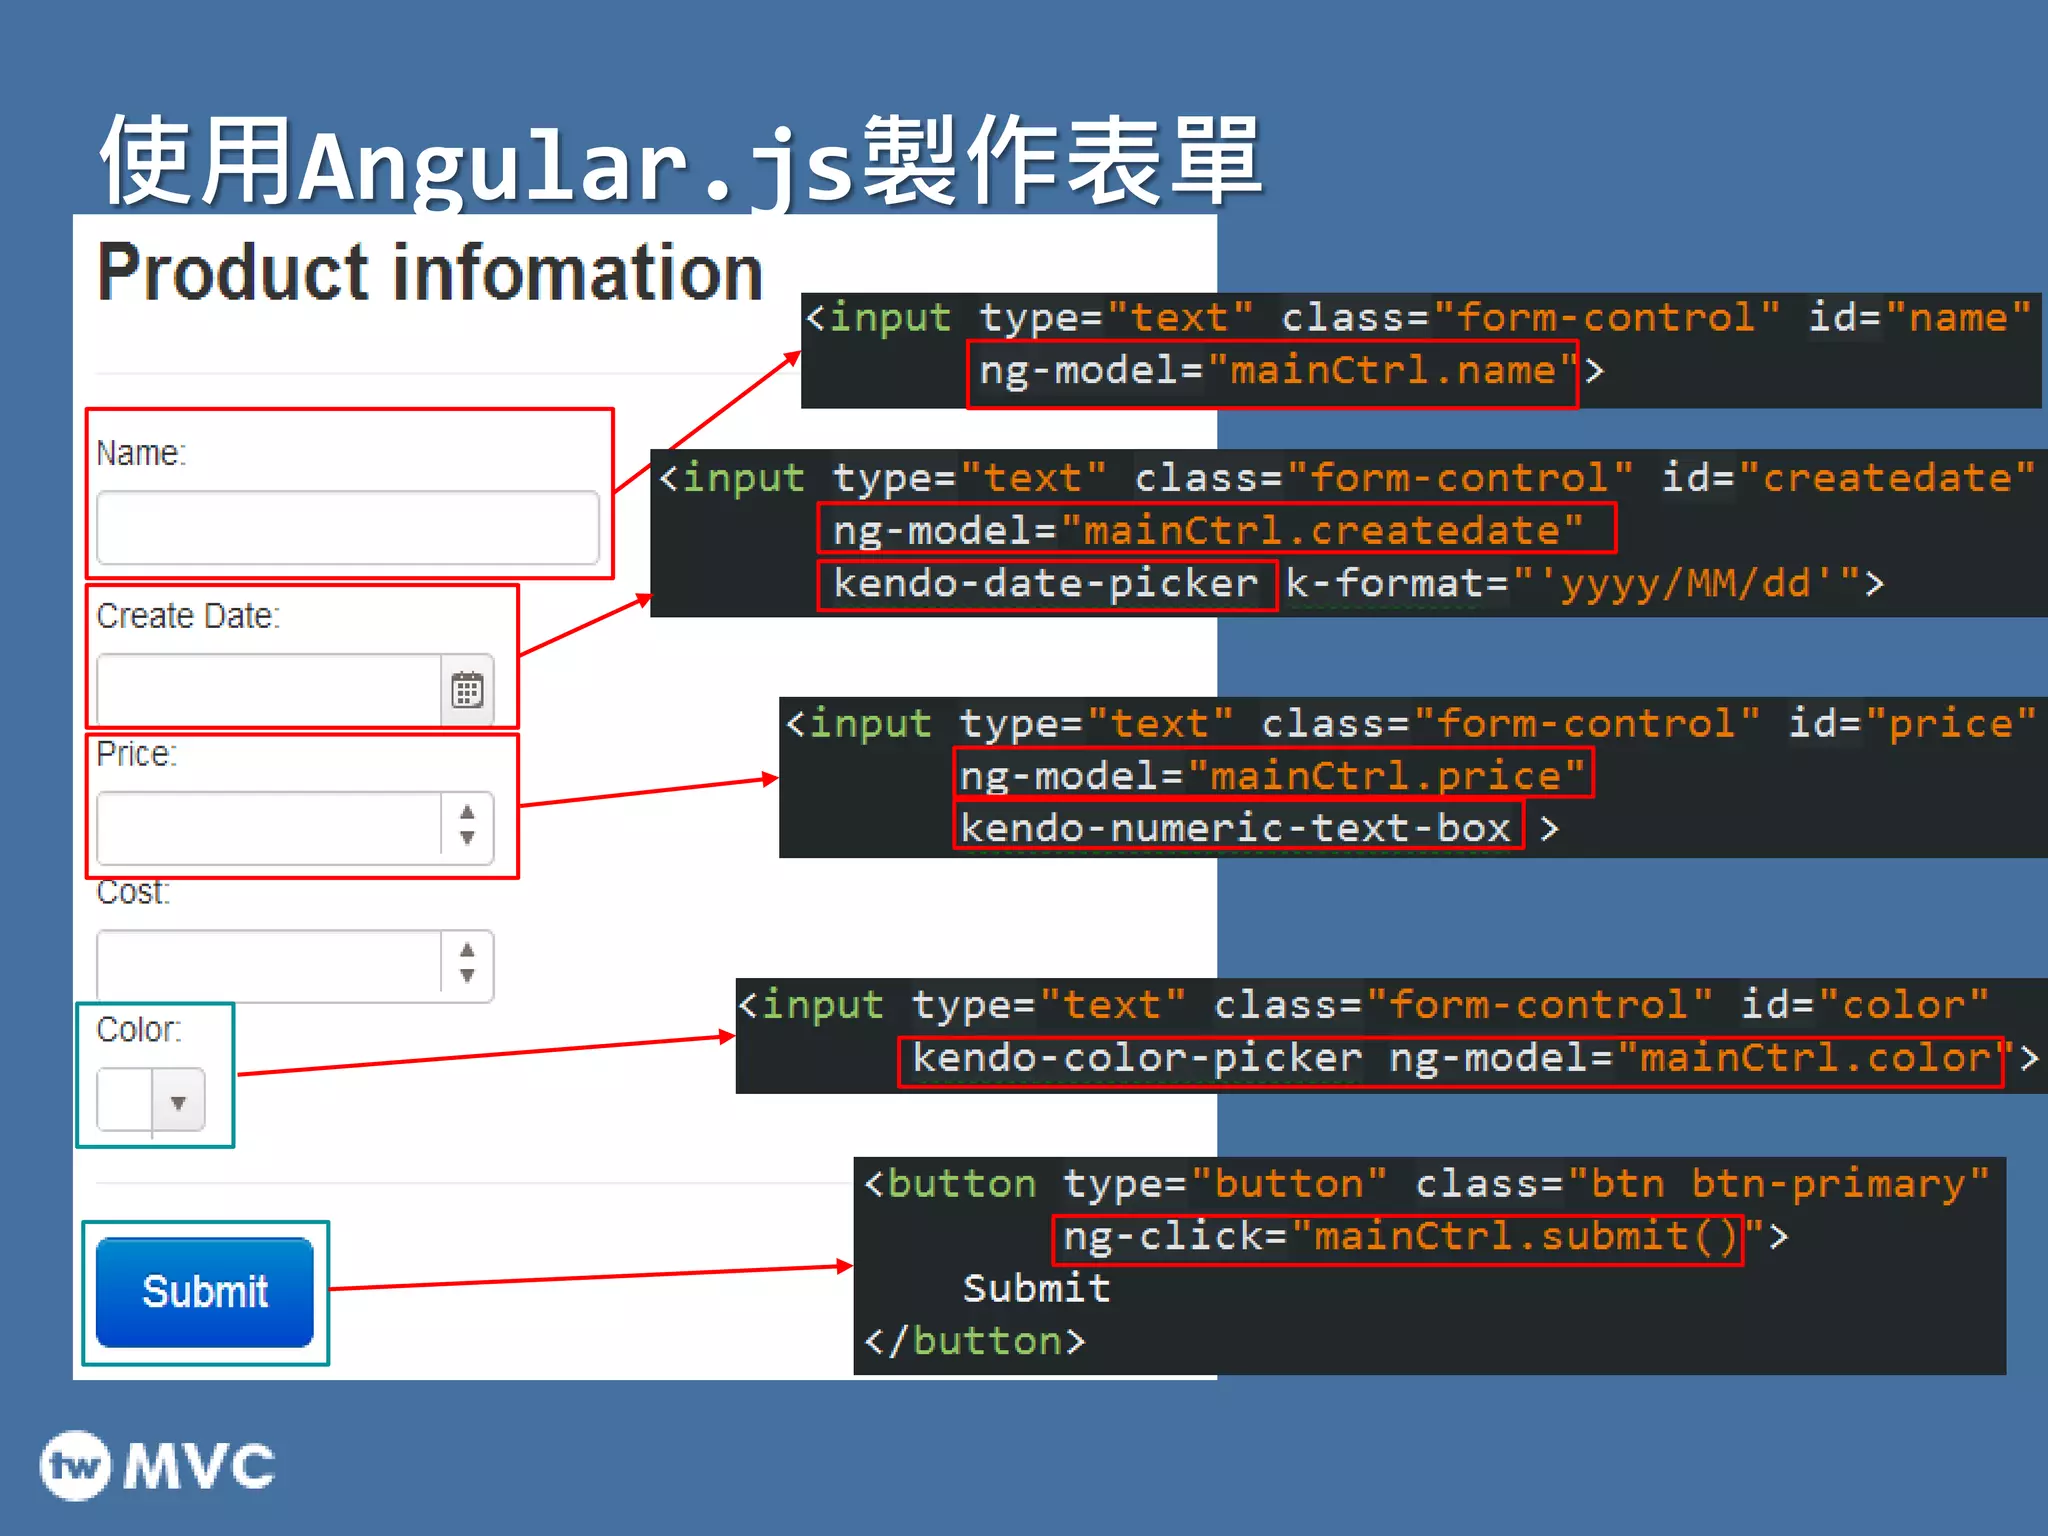Click the Product infomation heading
The image size is (2048, 1536).
(x=430, y=272)
